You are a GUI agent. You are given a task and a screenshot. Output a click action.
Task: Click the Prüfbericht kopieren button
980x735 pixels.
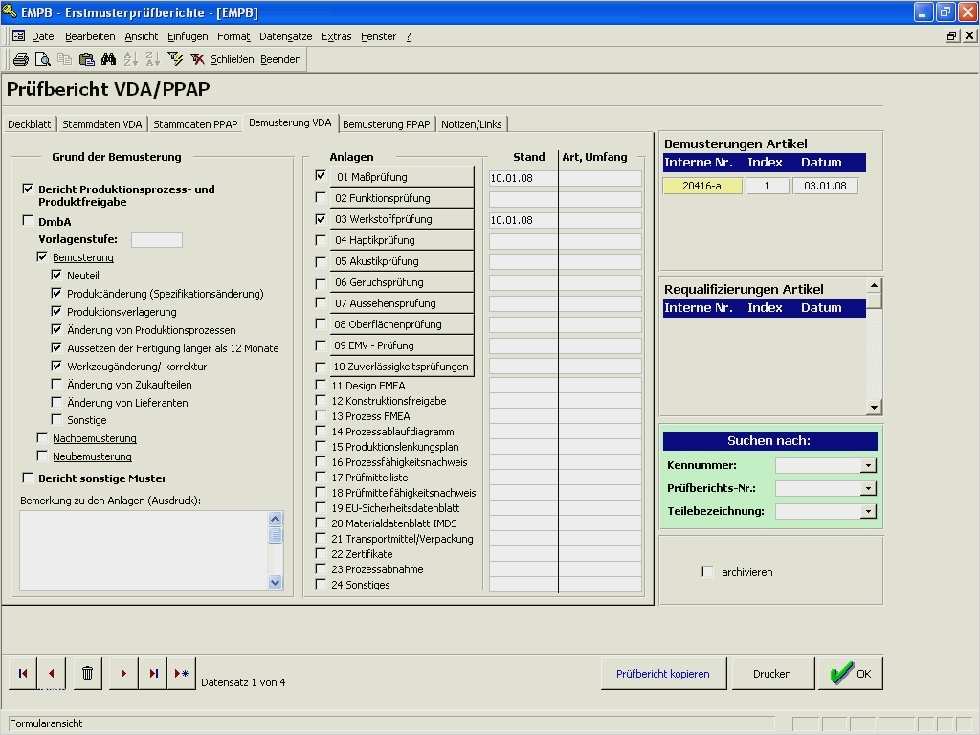(663, 673)
